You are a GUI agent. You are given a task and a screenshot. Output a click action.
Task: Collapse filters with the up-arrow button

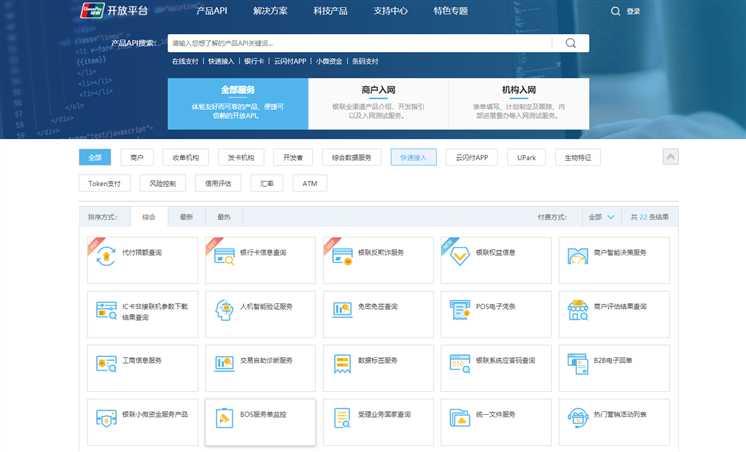[670, 157]
